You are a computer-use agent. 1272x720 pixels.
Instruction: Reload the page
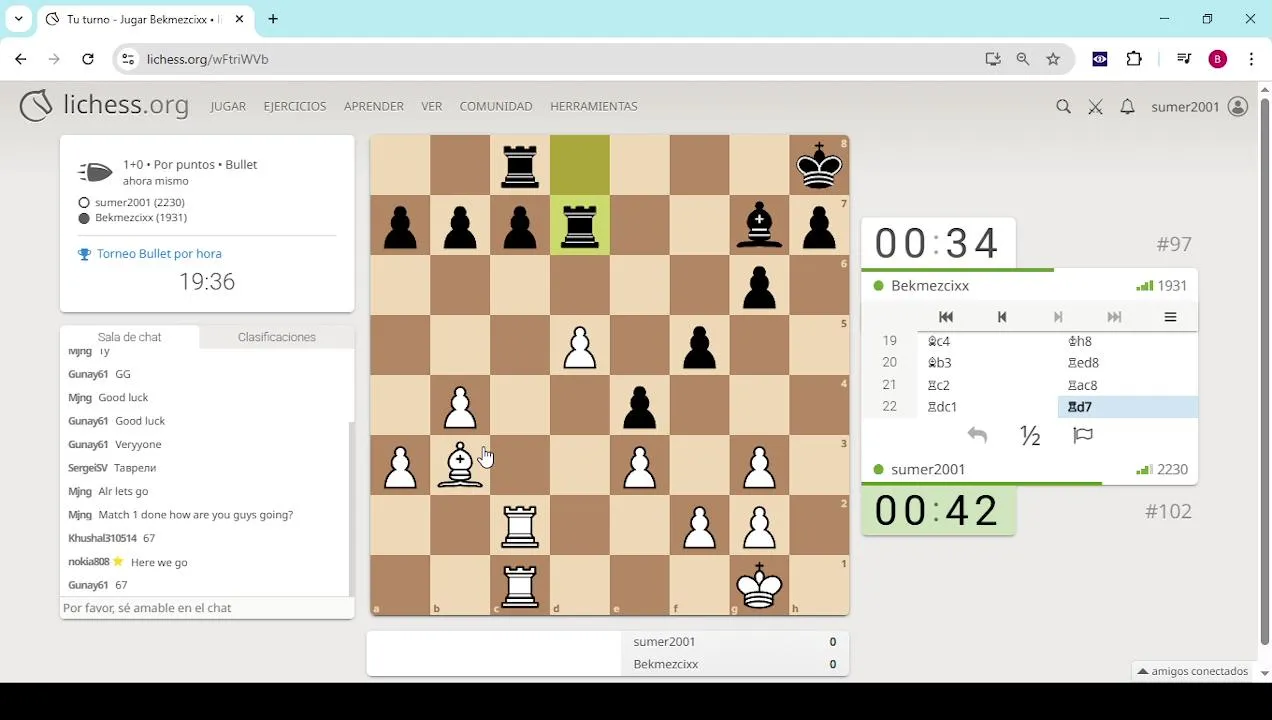(88, 59)
